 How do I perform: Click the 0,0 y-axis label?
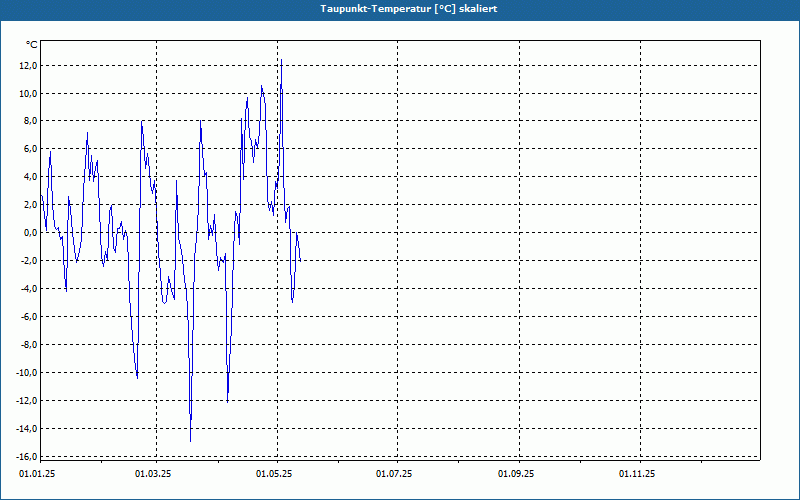(30, 233)
